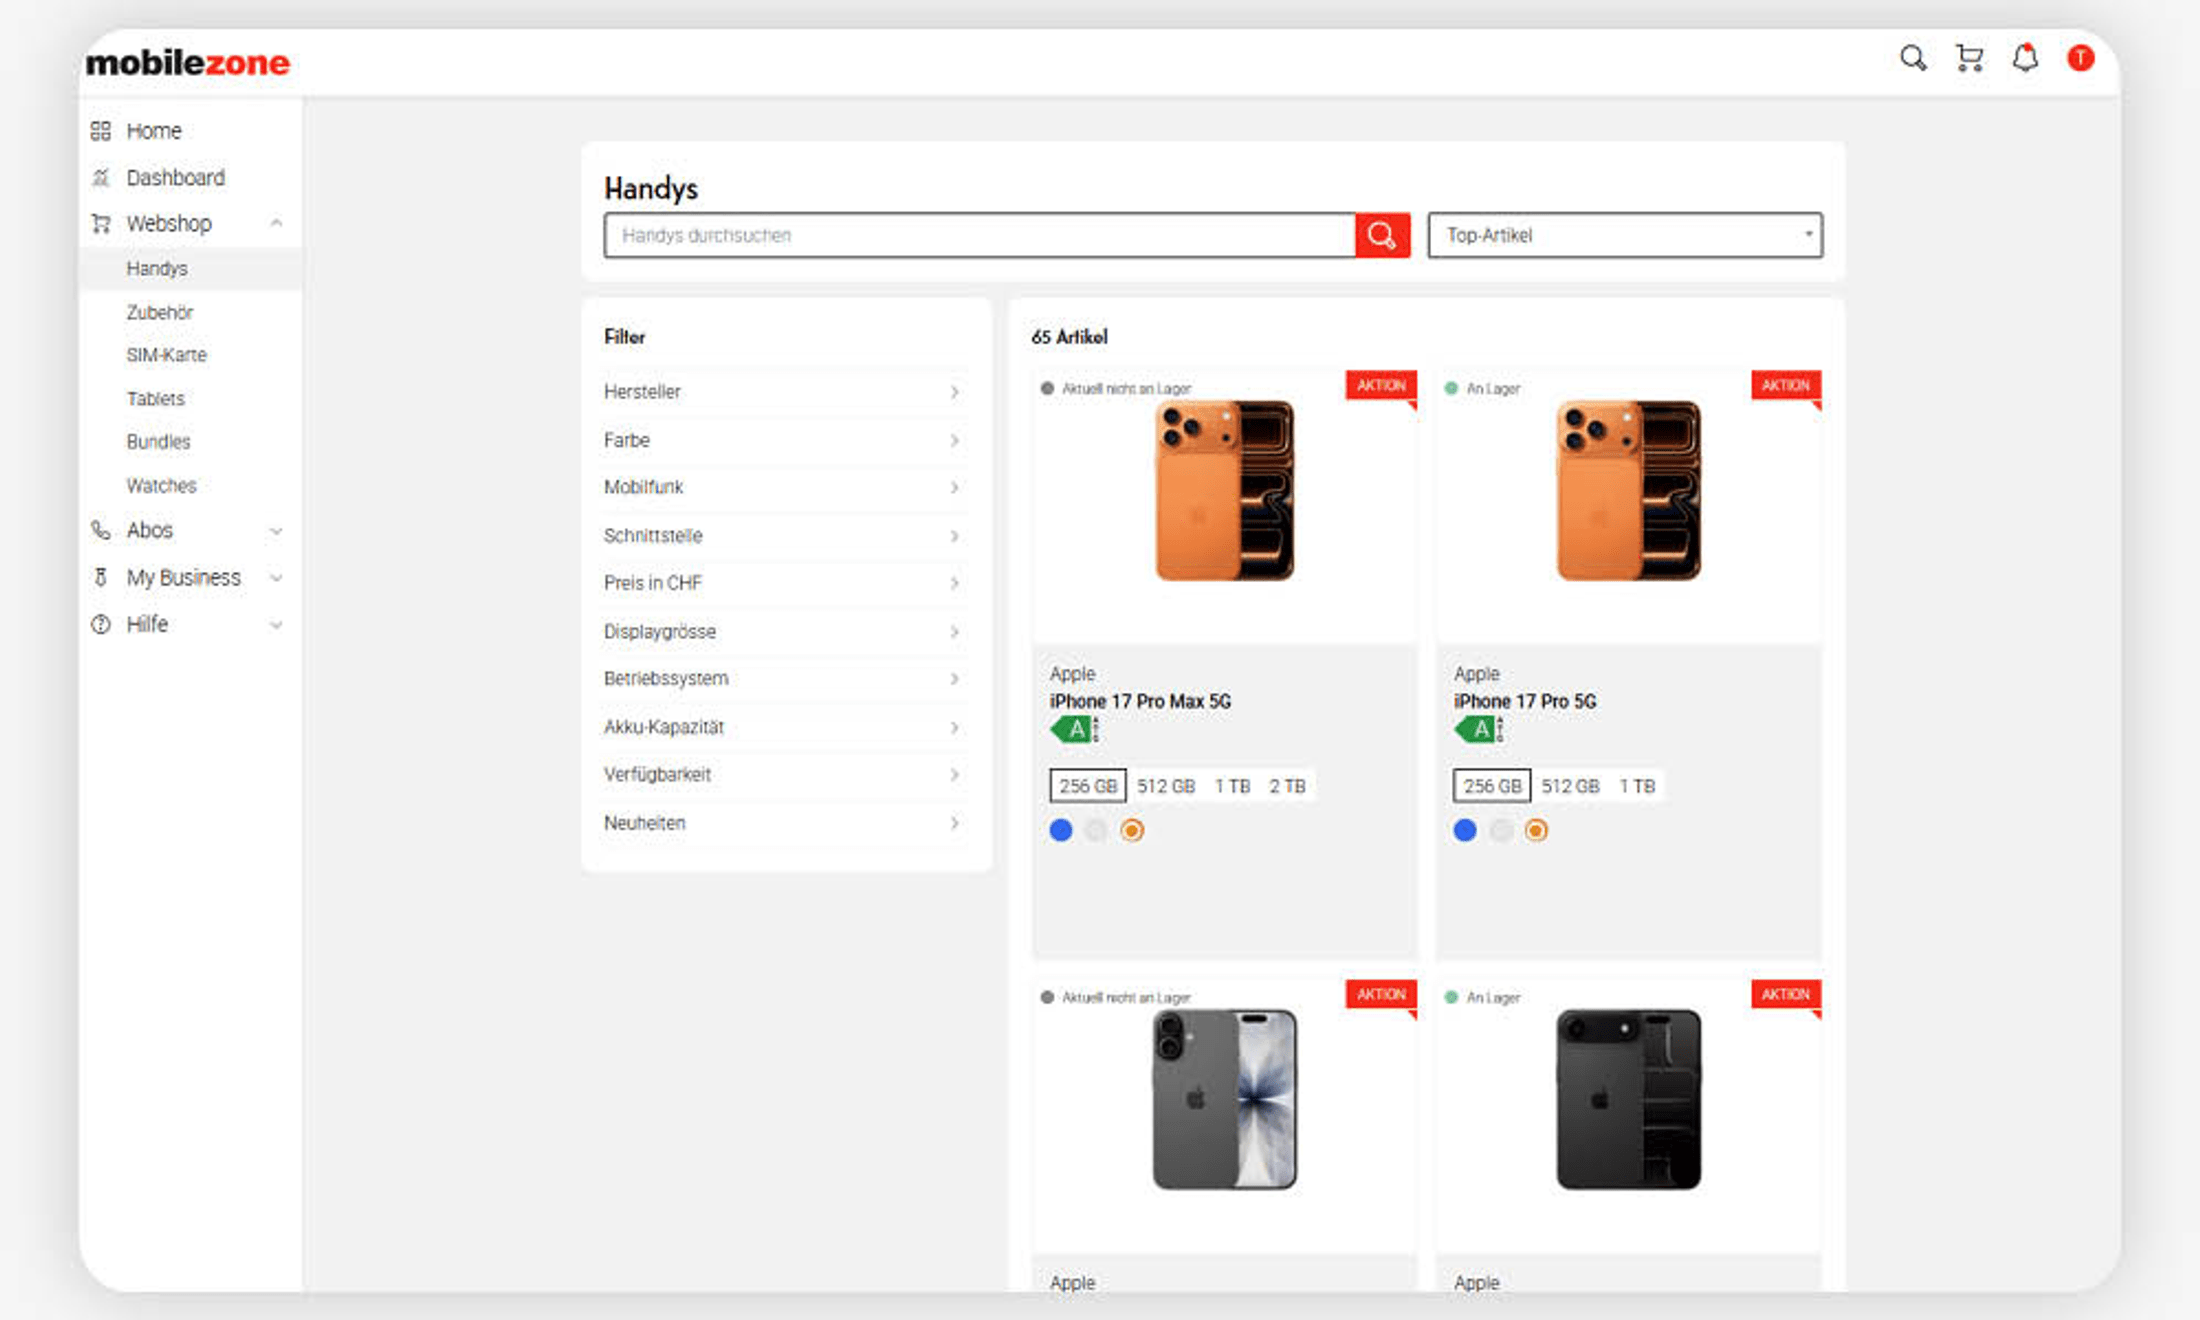The height and width of the screenshot is (1320, 2200).
Task: Trigger search with the red magnifier button
Action: (x=1383, y=235)
